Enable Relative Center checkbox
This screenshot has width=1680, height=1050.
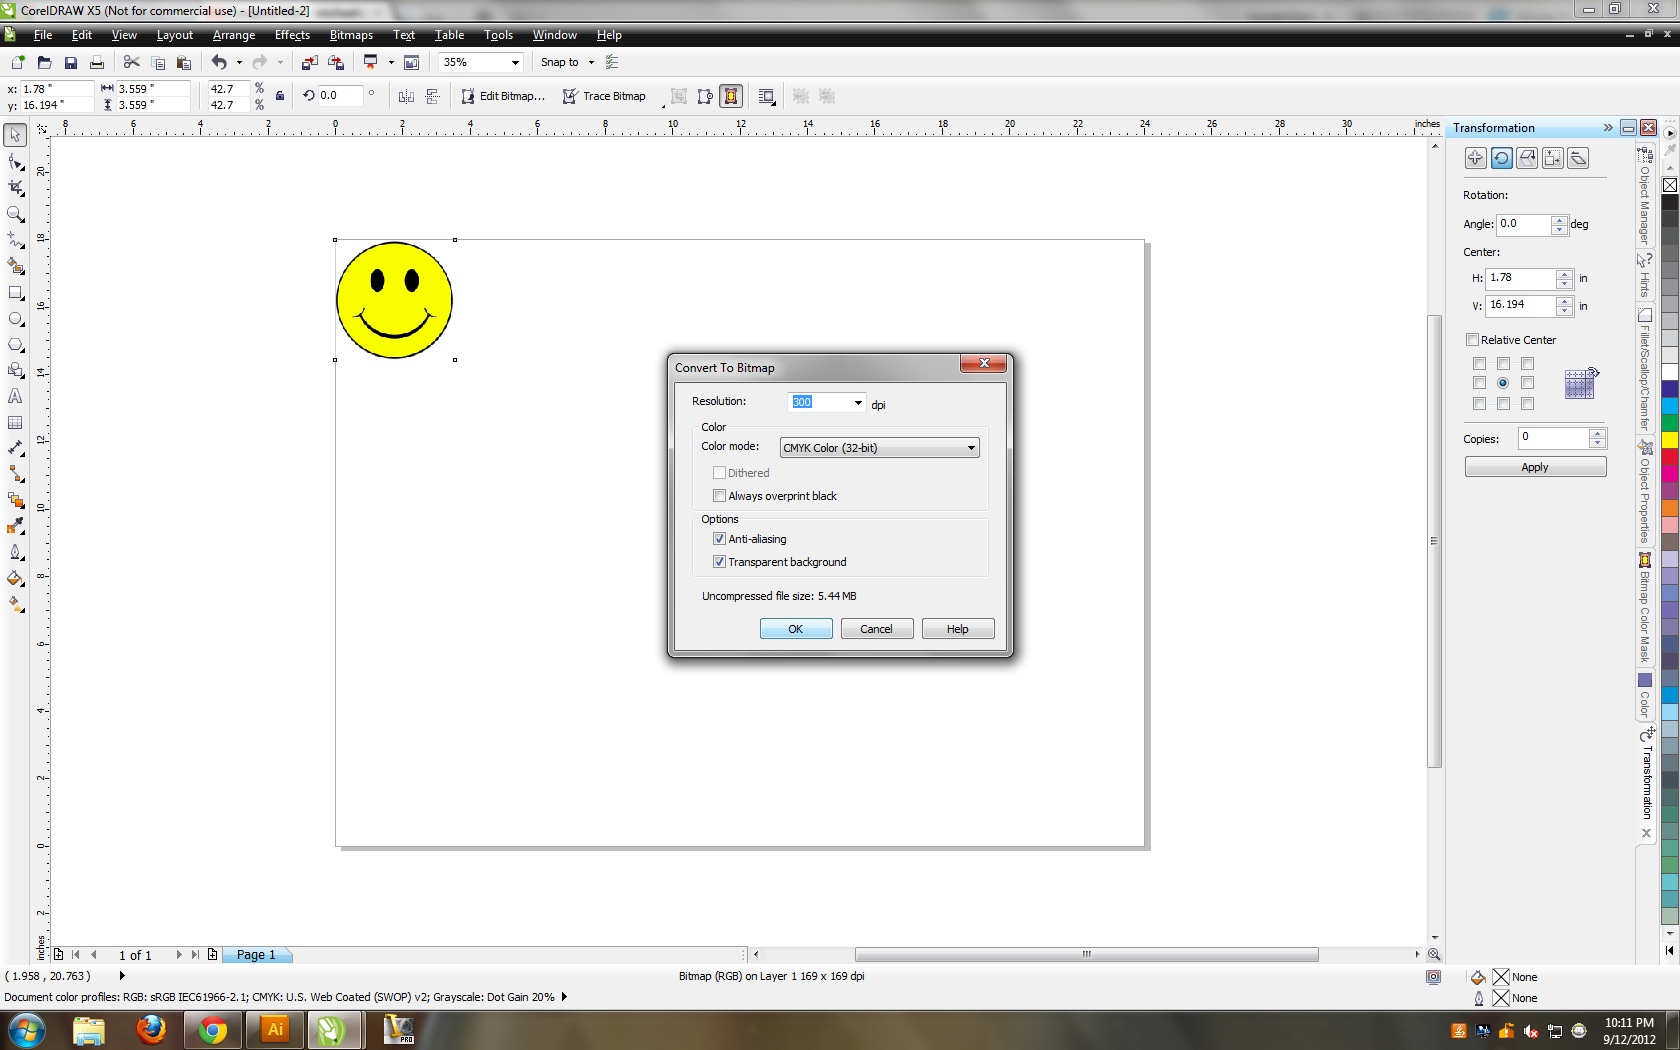coord(1472,340)
